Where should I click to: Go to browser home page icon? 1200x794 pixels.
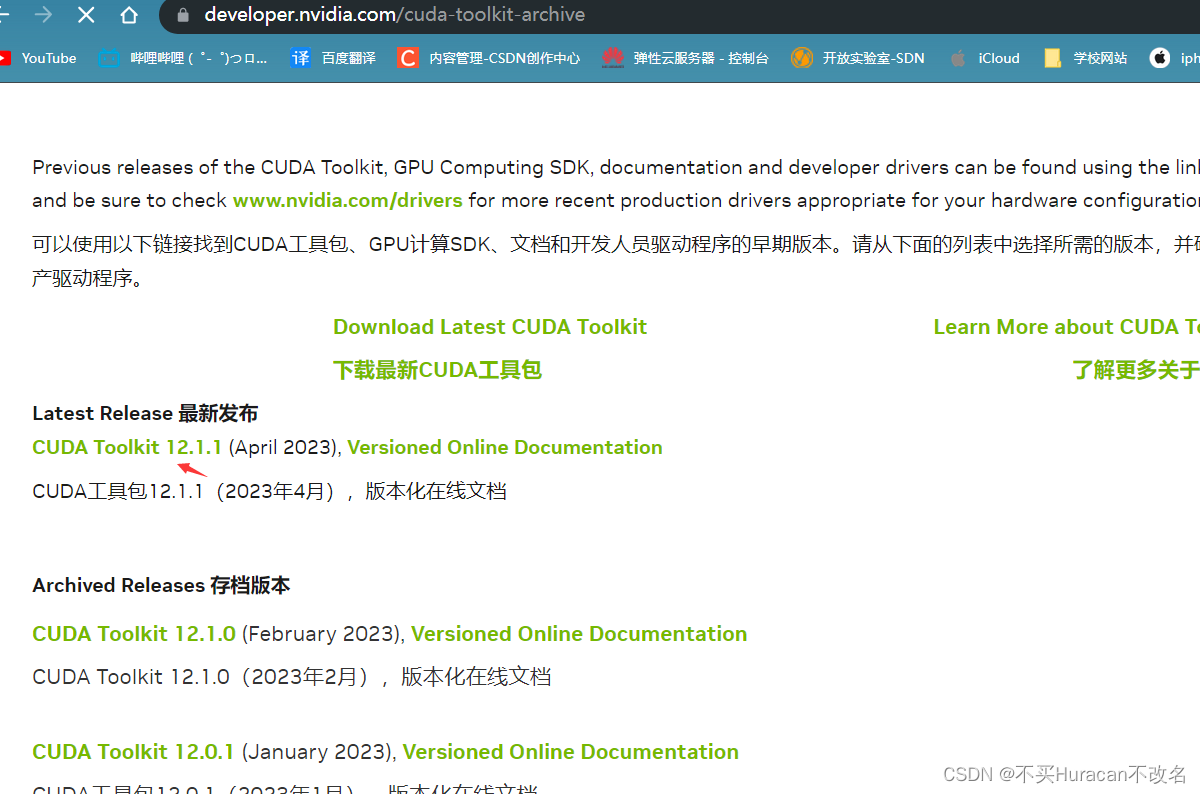pos(129,15)
